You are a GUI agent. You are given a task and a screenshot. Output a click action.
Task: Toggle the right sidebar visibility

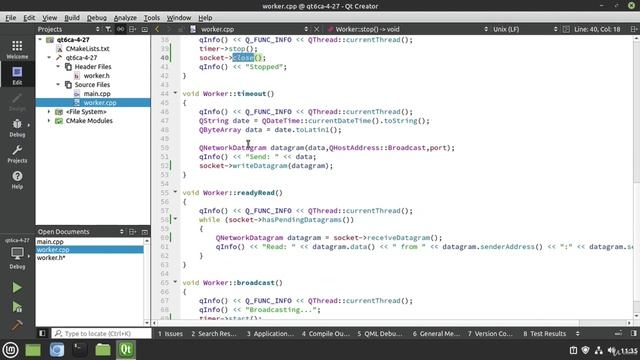pyautogui.click(x=633, y=333)
